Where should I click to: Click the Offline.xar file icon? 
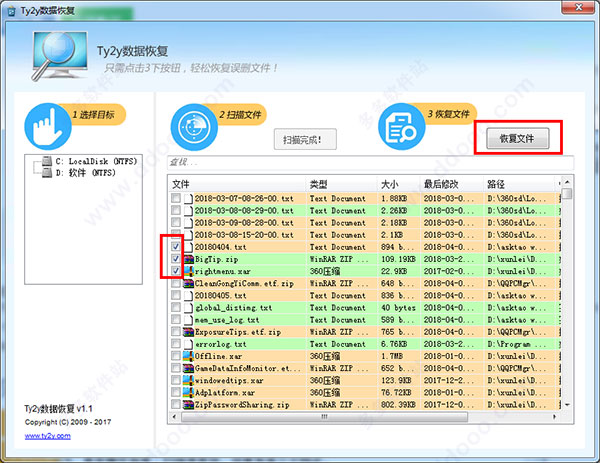coord(189,356)
